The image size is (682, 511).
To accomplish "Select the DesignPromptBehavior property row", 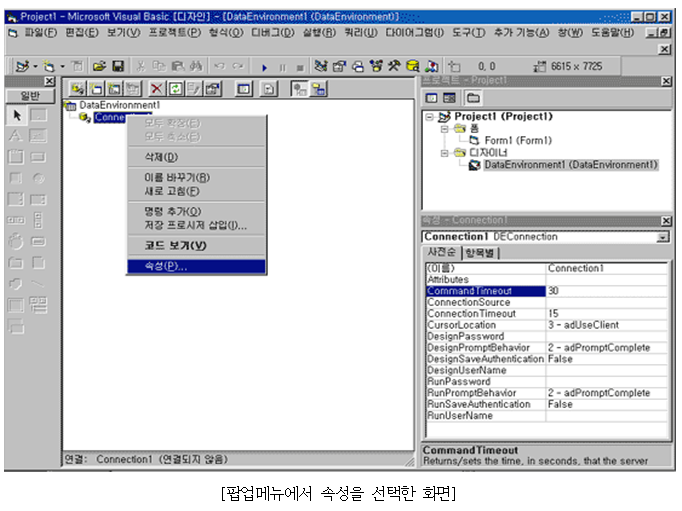I will tap(546, 347).
